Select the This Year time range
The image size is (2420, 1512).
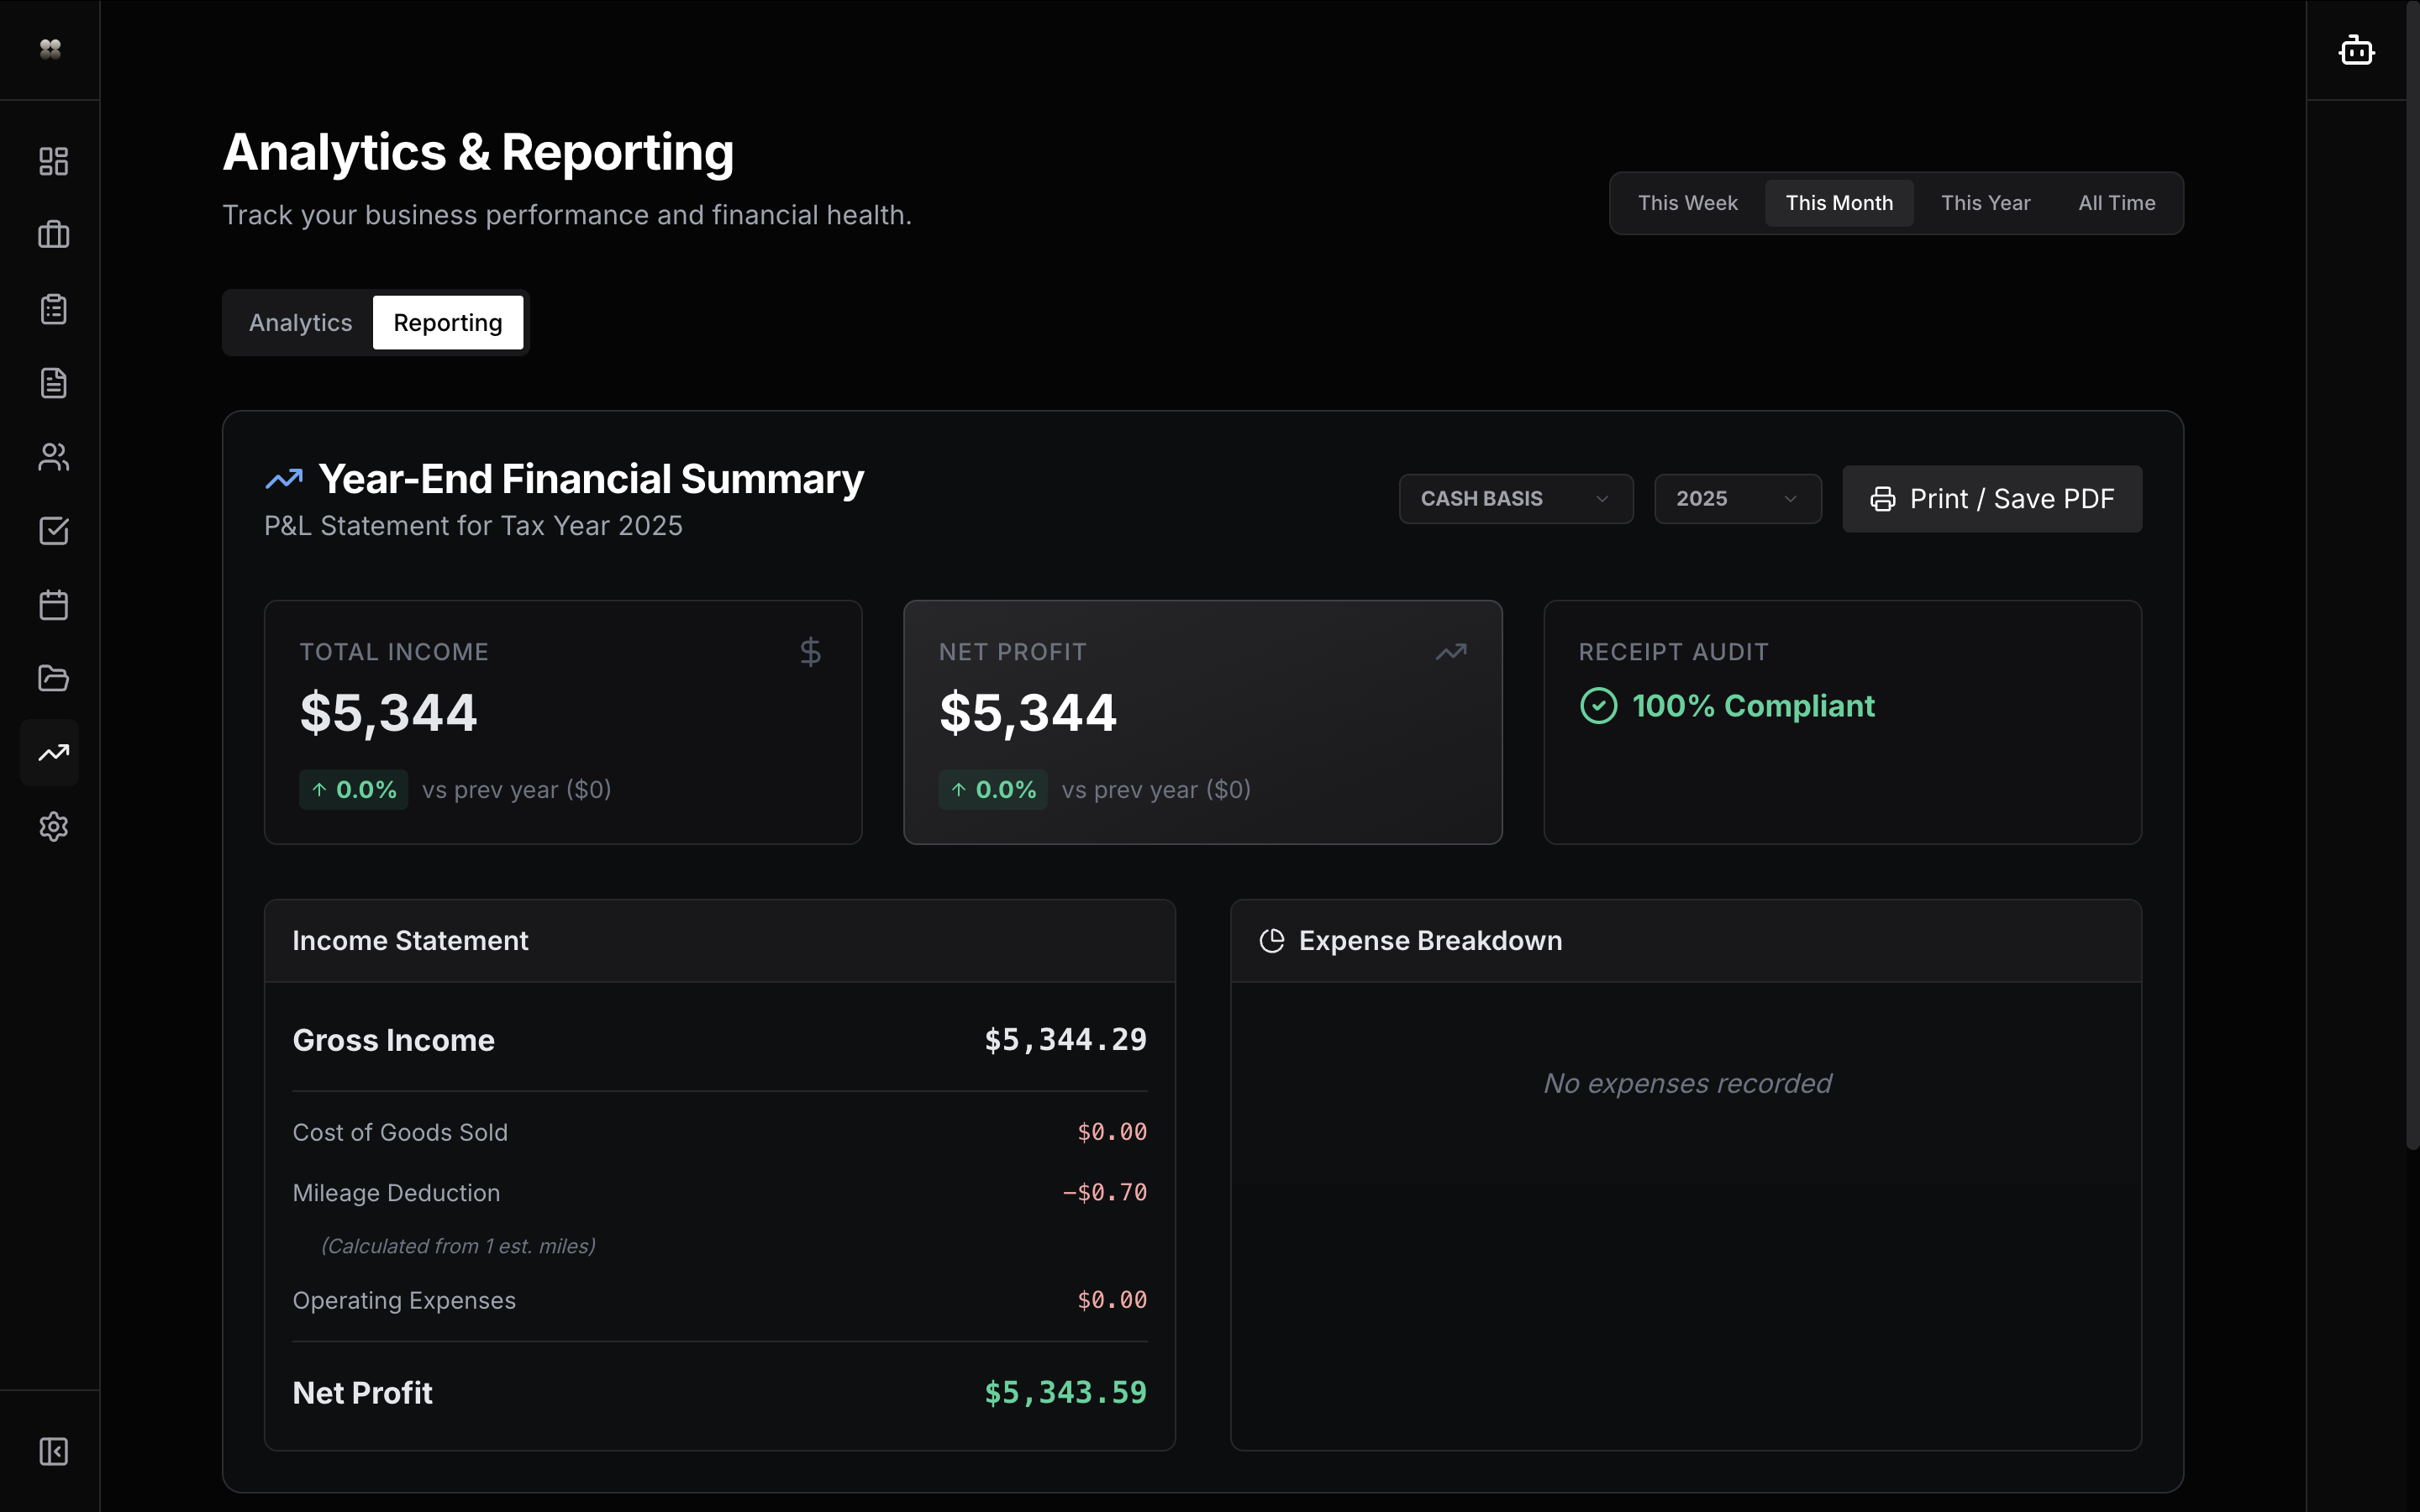[1985, 203]
